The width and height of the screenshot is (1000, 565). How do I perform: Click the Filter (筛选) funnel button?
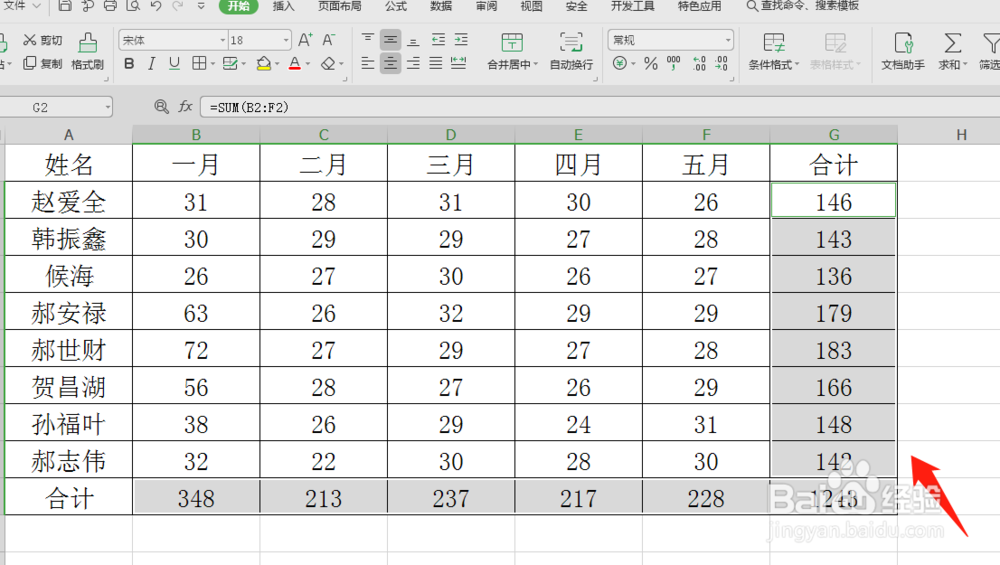[x=990, y=52]
